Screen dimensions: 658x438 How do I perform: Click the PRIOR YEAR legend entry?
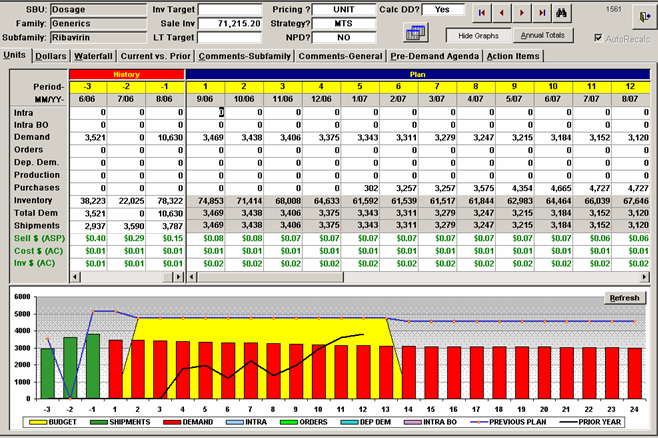click(590, 422)
